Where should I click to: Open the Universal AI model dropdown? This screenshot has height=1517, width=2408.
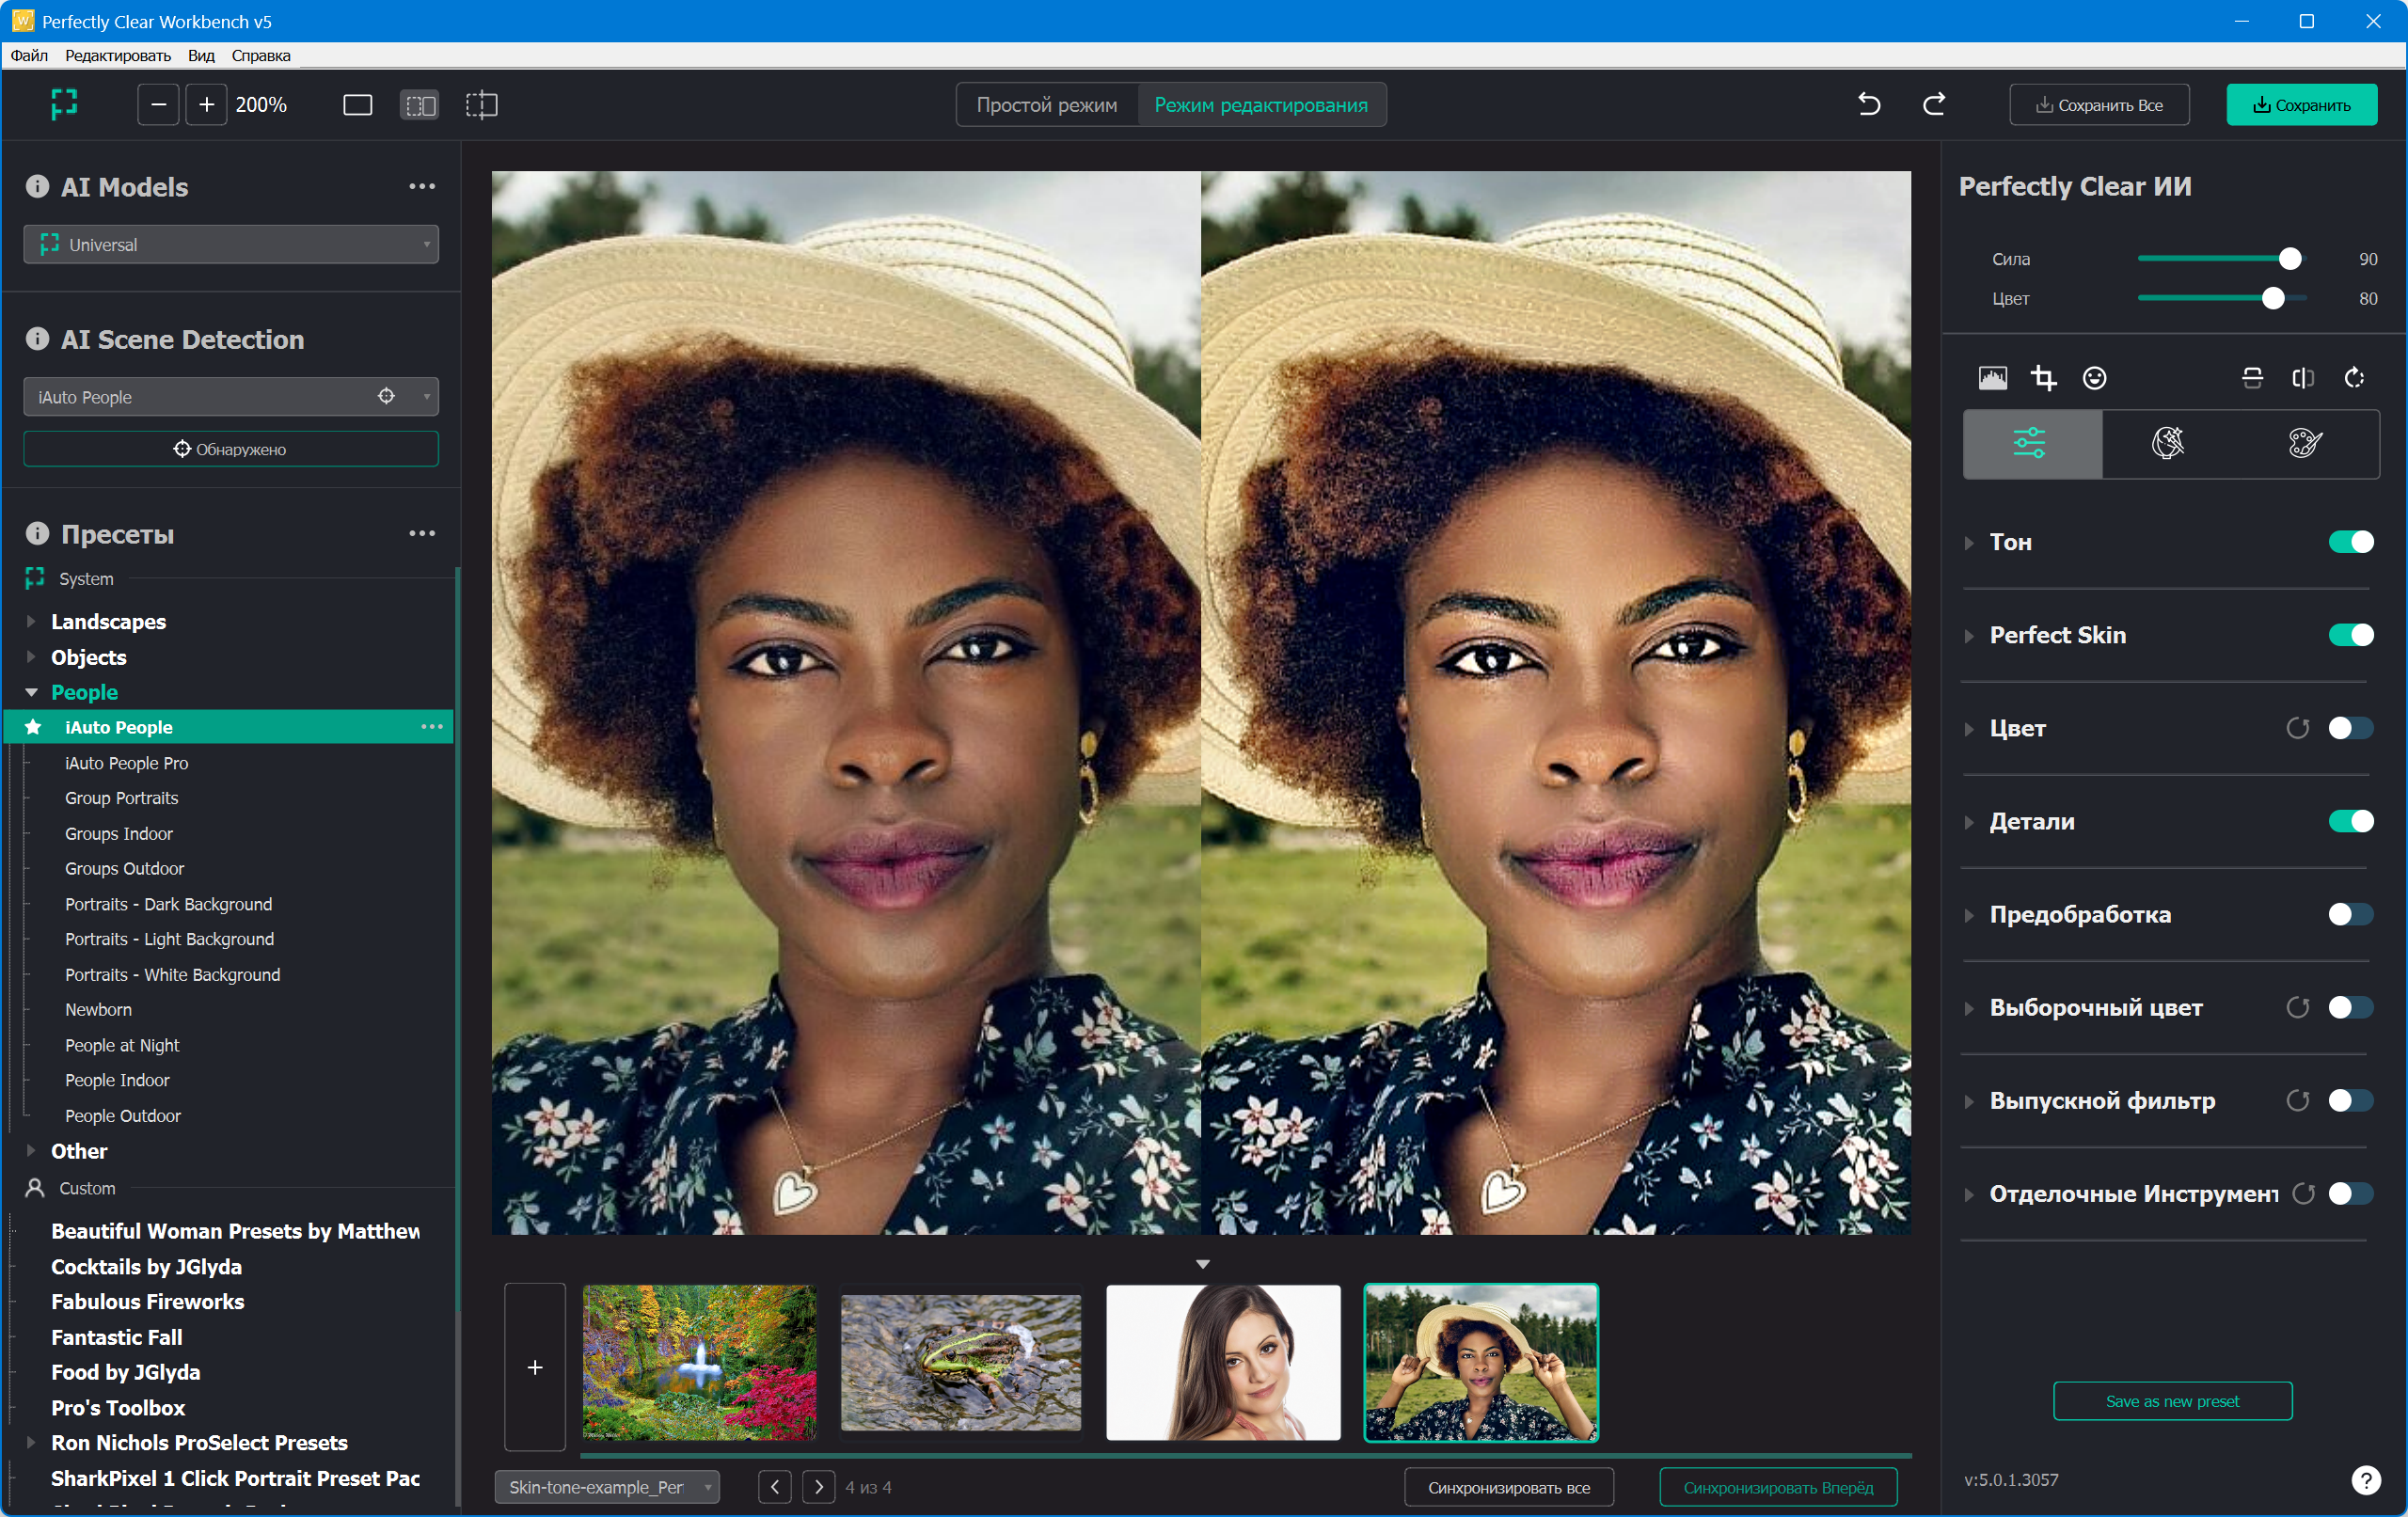pyautogui.click(x=230, y=244)
